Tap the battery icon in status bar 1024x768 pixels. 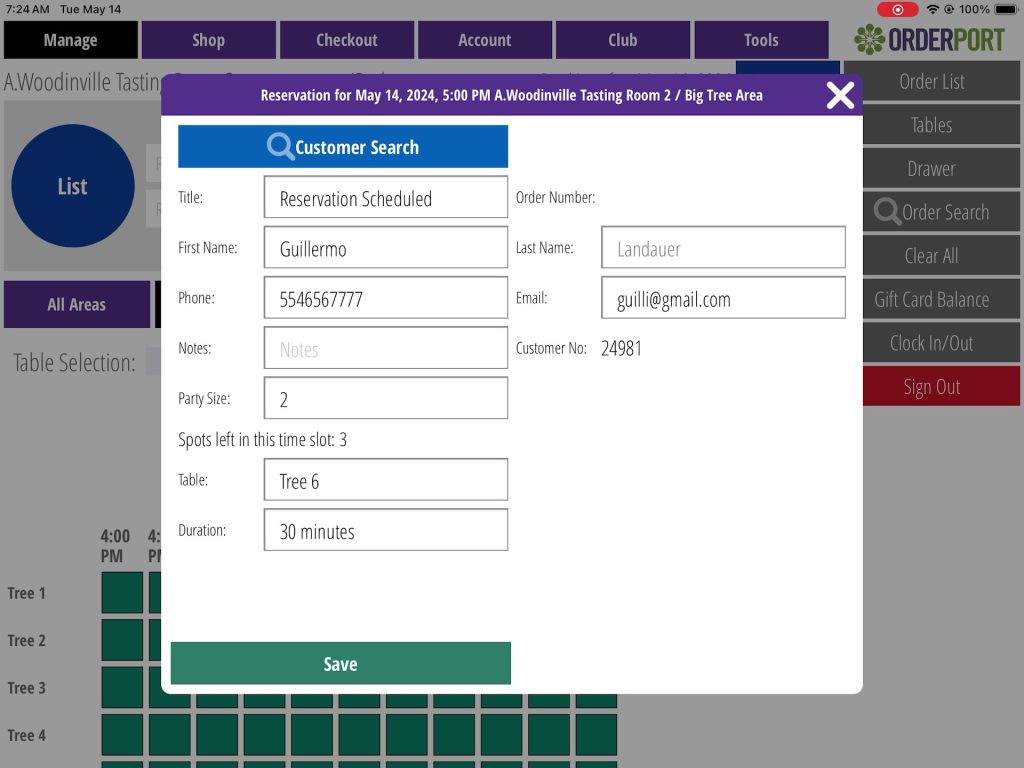(1005, 9)
